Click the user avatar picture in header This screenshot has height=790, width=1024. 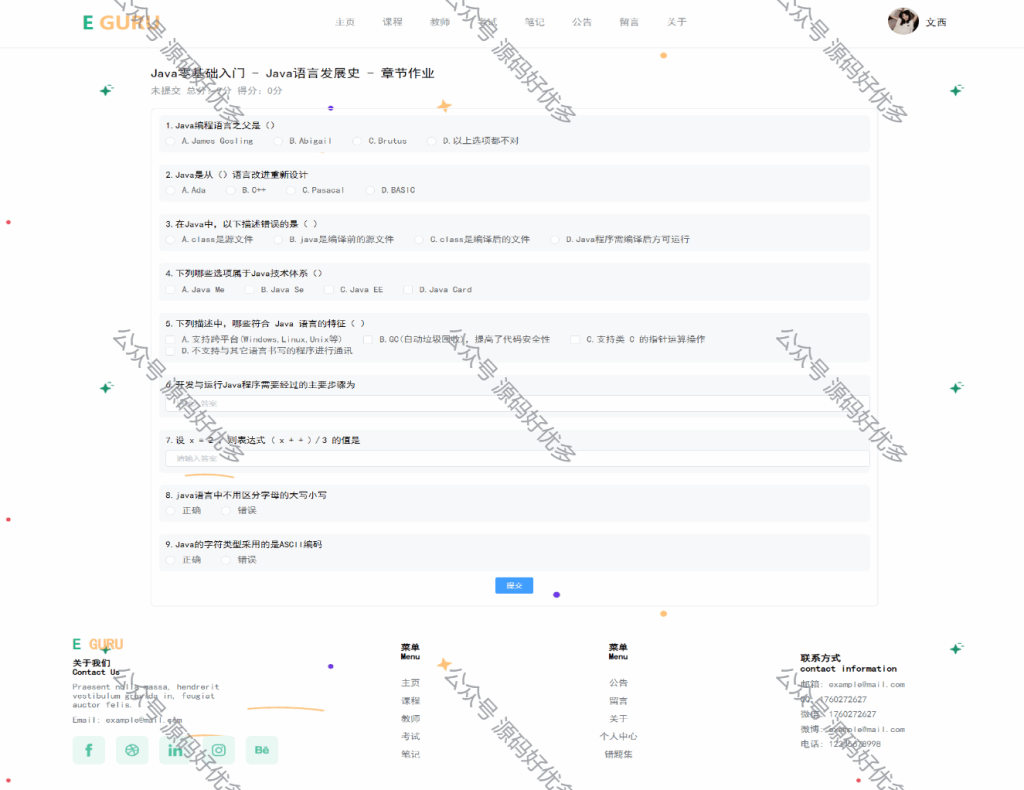[903, 22]
